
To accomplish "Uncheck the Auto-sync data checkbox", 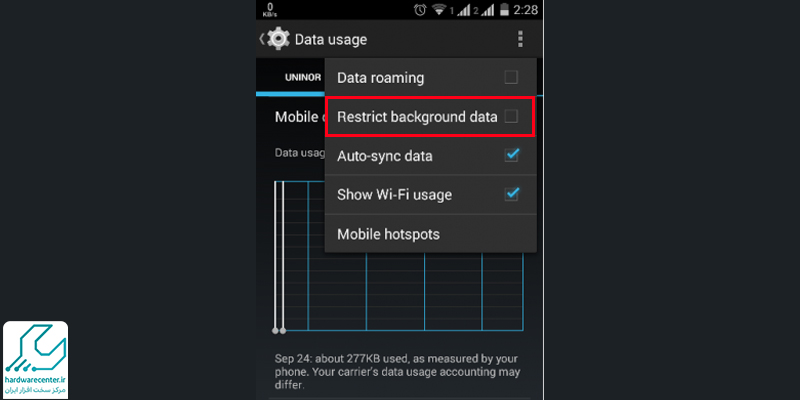I will [511, 155].
